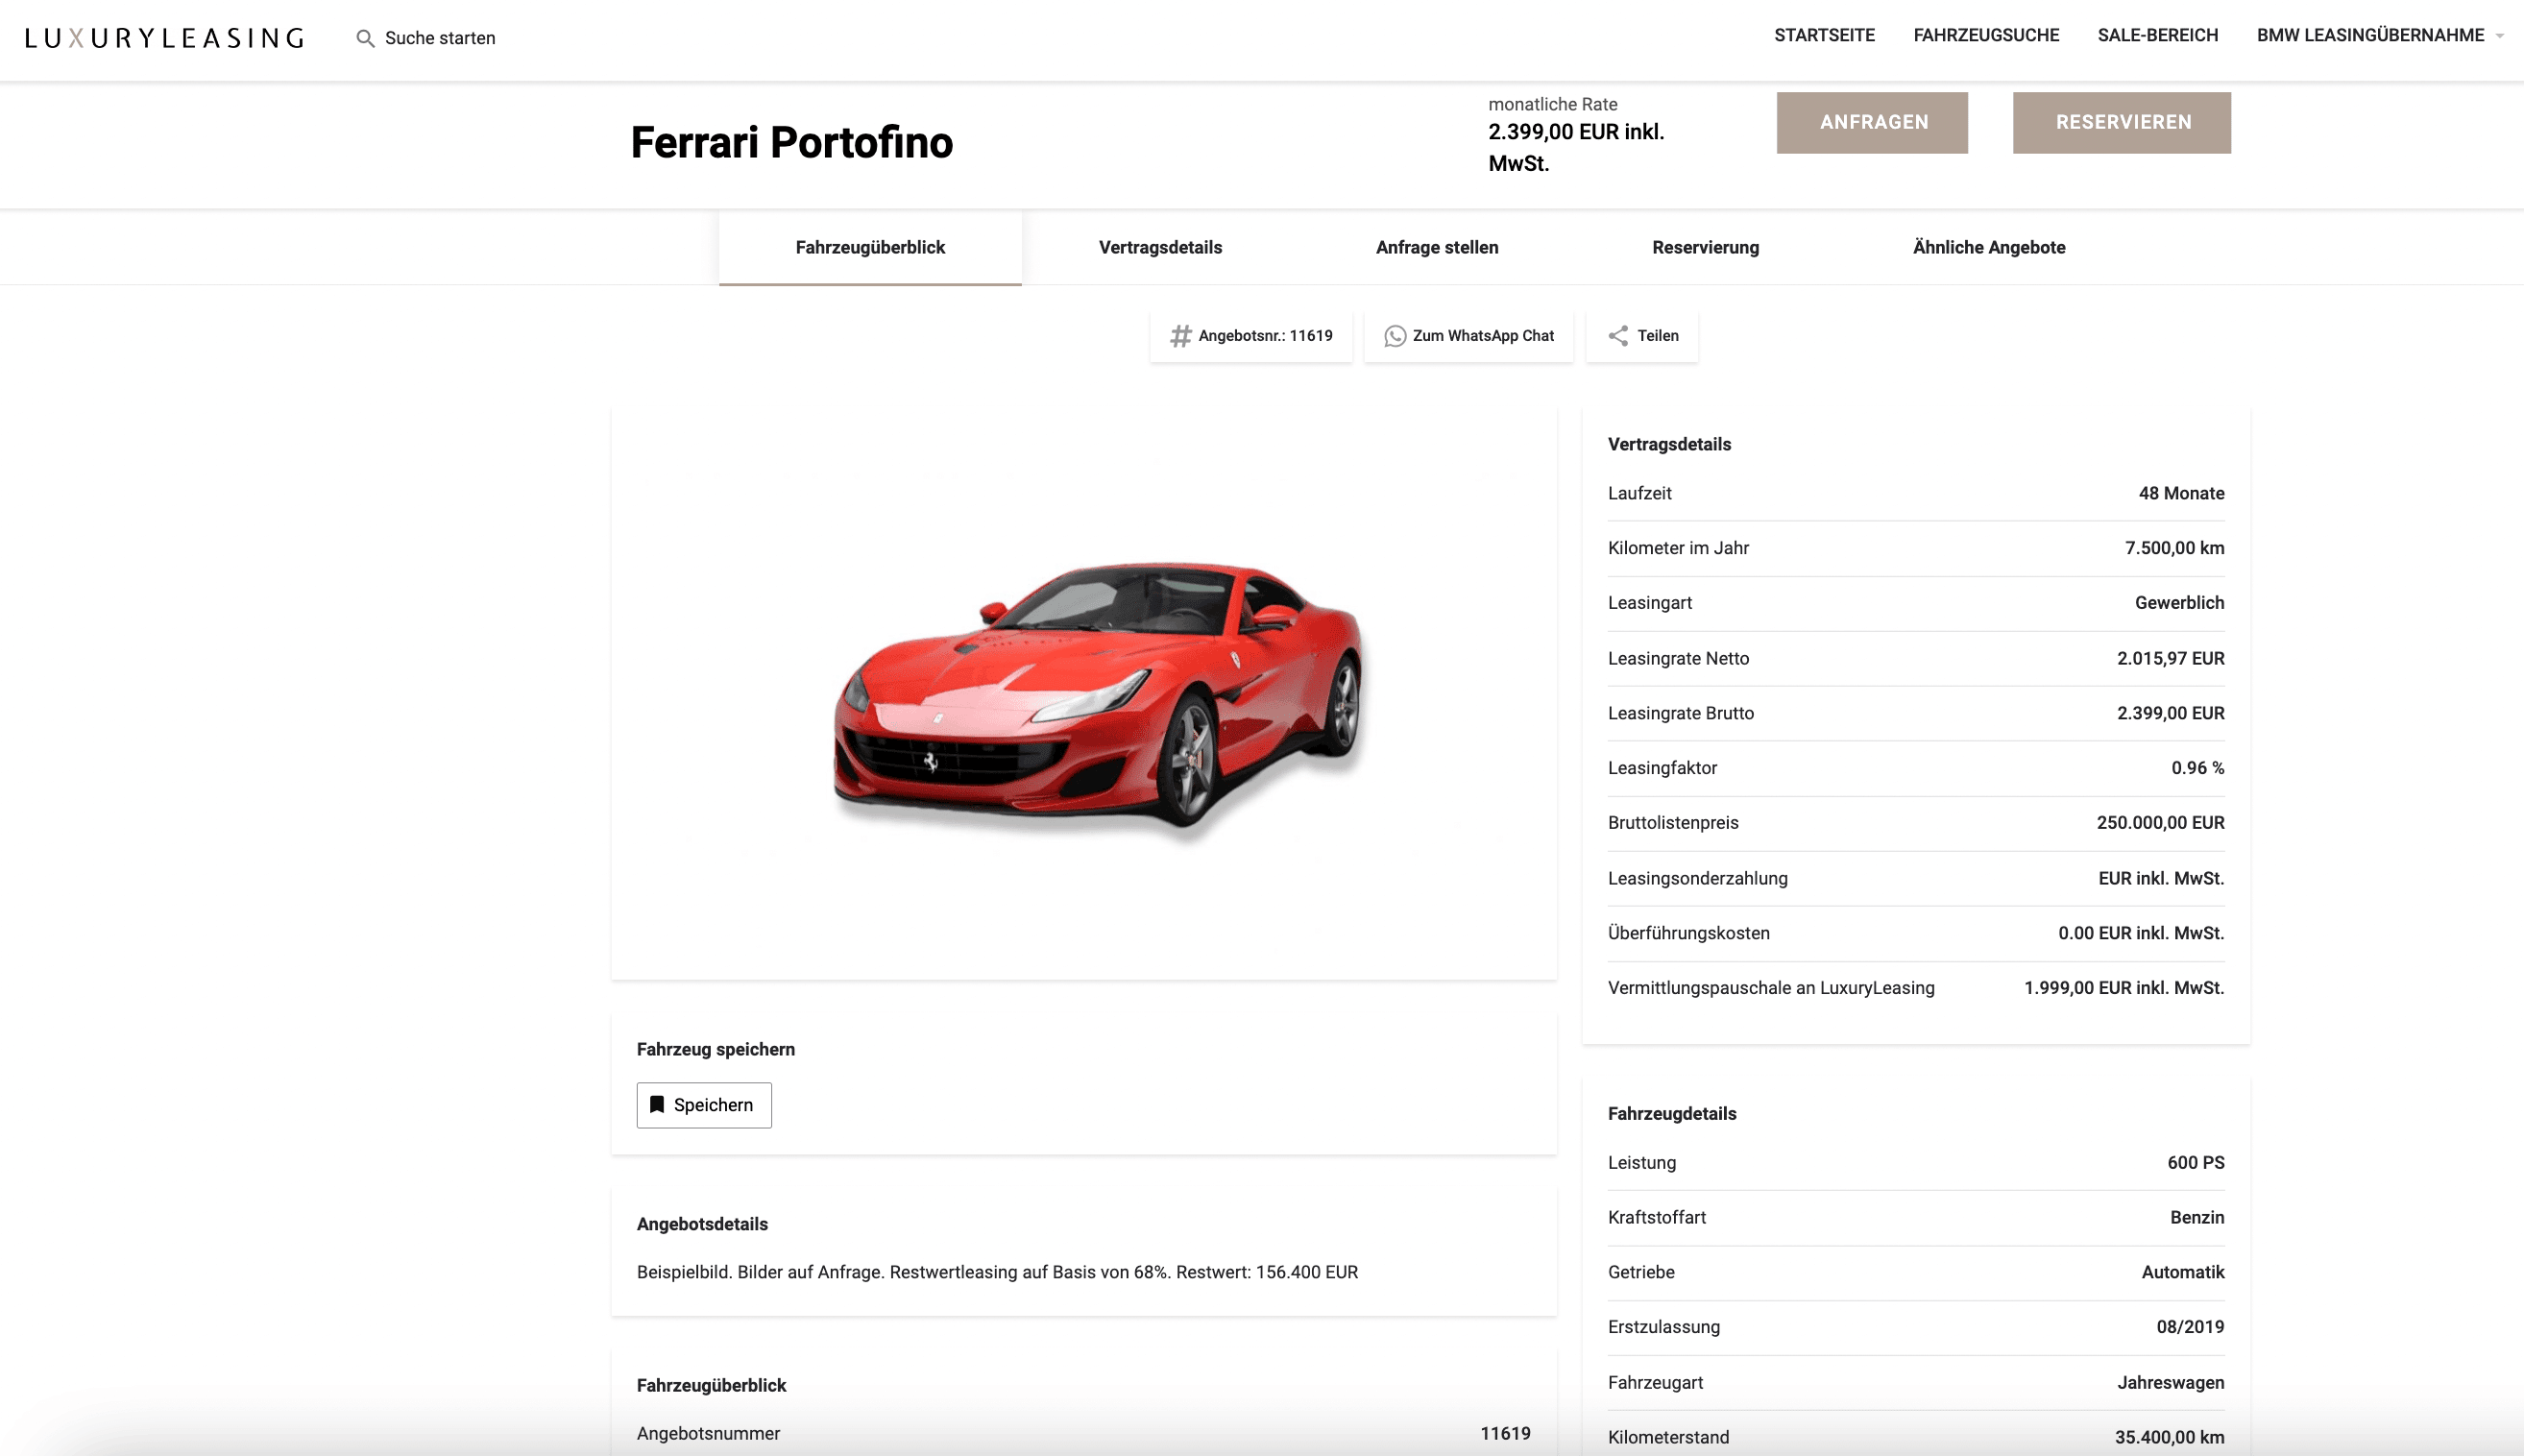Click Leasingrate Brutto value in Vertragsdetails
Screen dimensions: 2524x1456
(x=2170, y=714)
